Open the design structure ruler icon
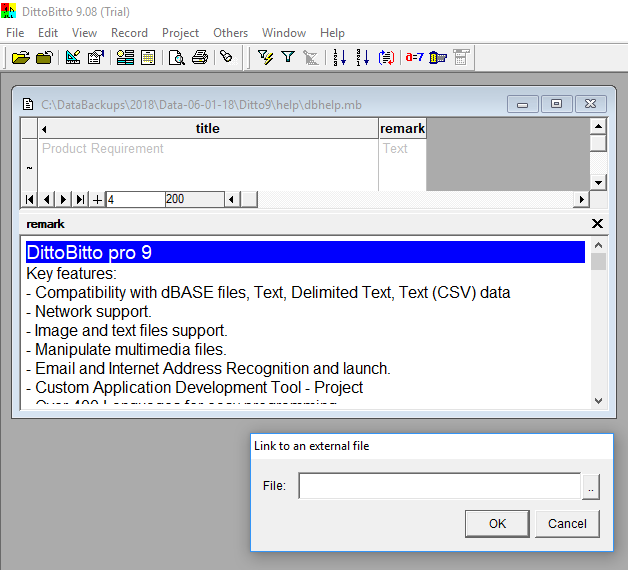 [73, 58]
